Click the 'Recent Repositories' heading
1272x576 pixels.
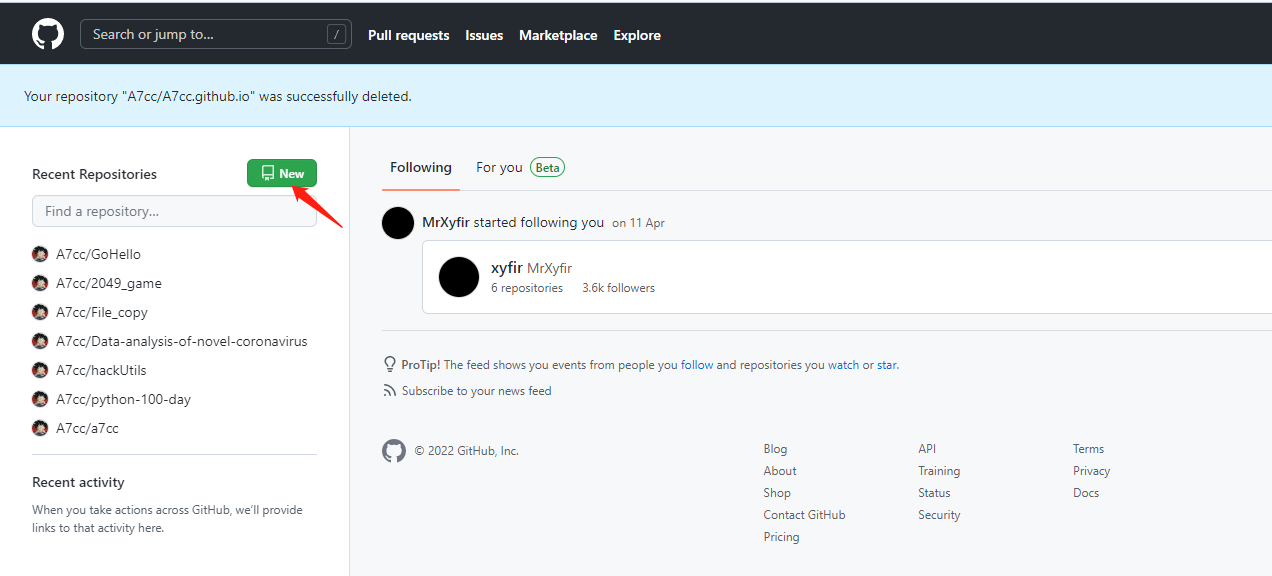pyautogui.click(x=94, y=174)
